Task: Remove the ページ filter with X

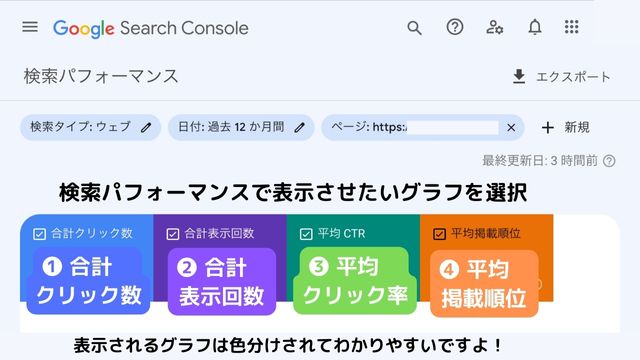Action: point(511,128)
